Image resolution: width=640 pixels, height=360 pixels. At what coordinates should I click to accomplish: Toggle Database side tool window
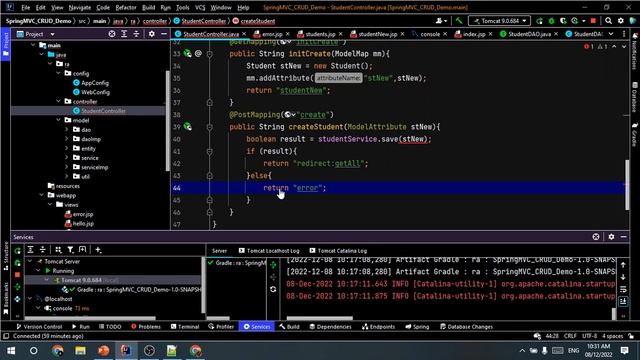tap(635, 97)
